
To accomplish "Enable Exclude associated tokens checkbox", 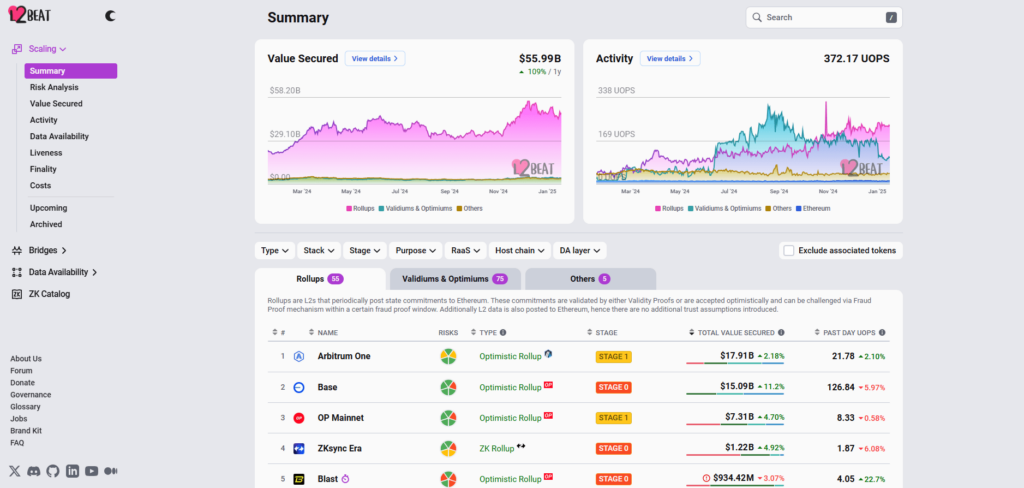I will pyautogui.click(x=789, y=250).
